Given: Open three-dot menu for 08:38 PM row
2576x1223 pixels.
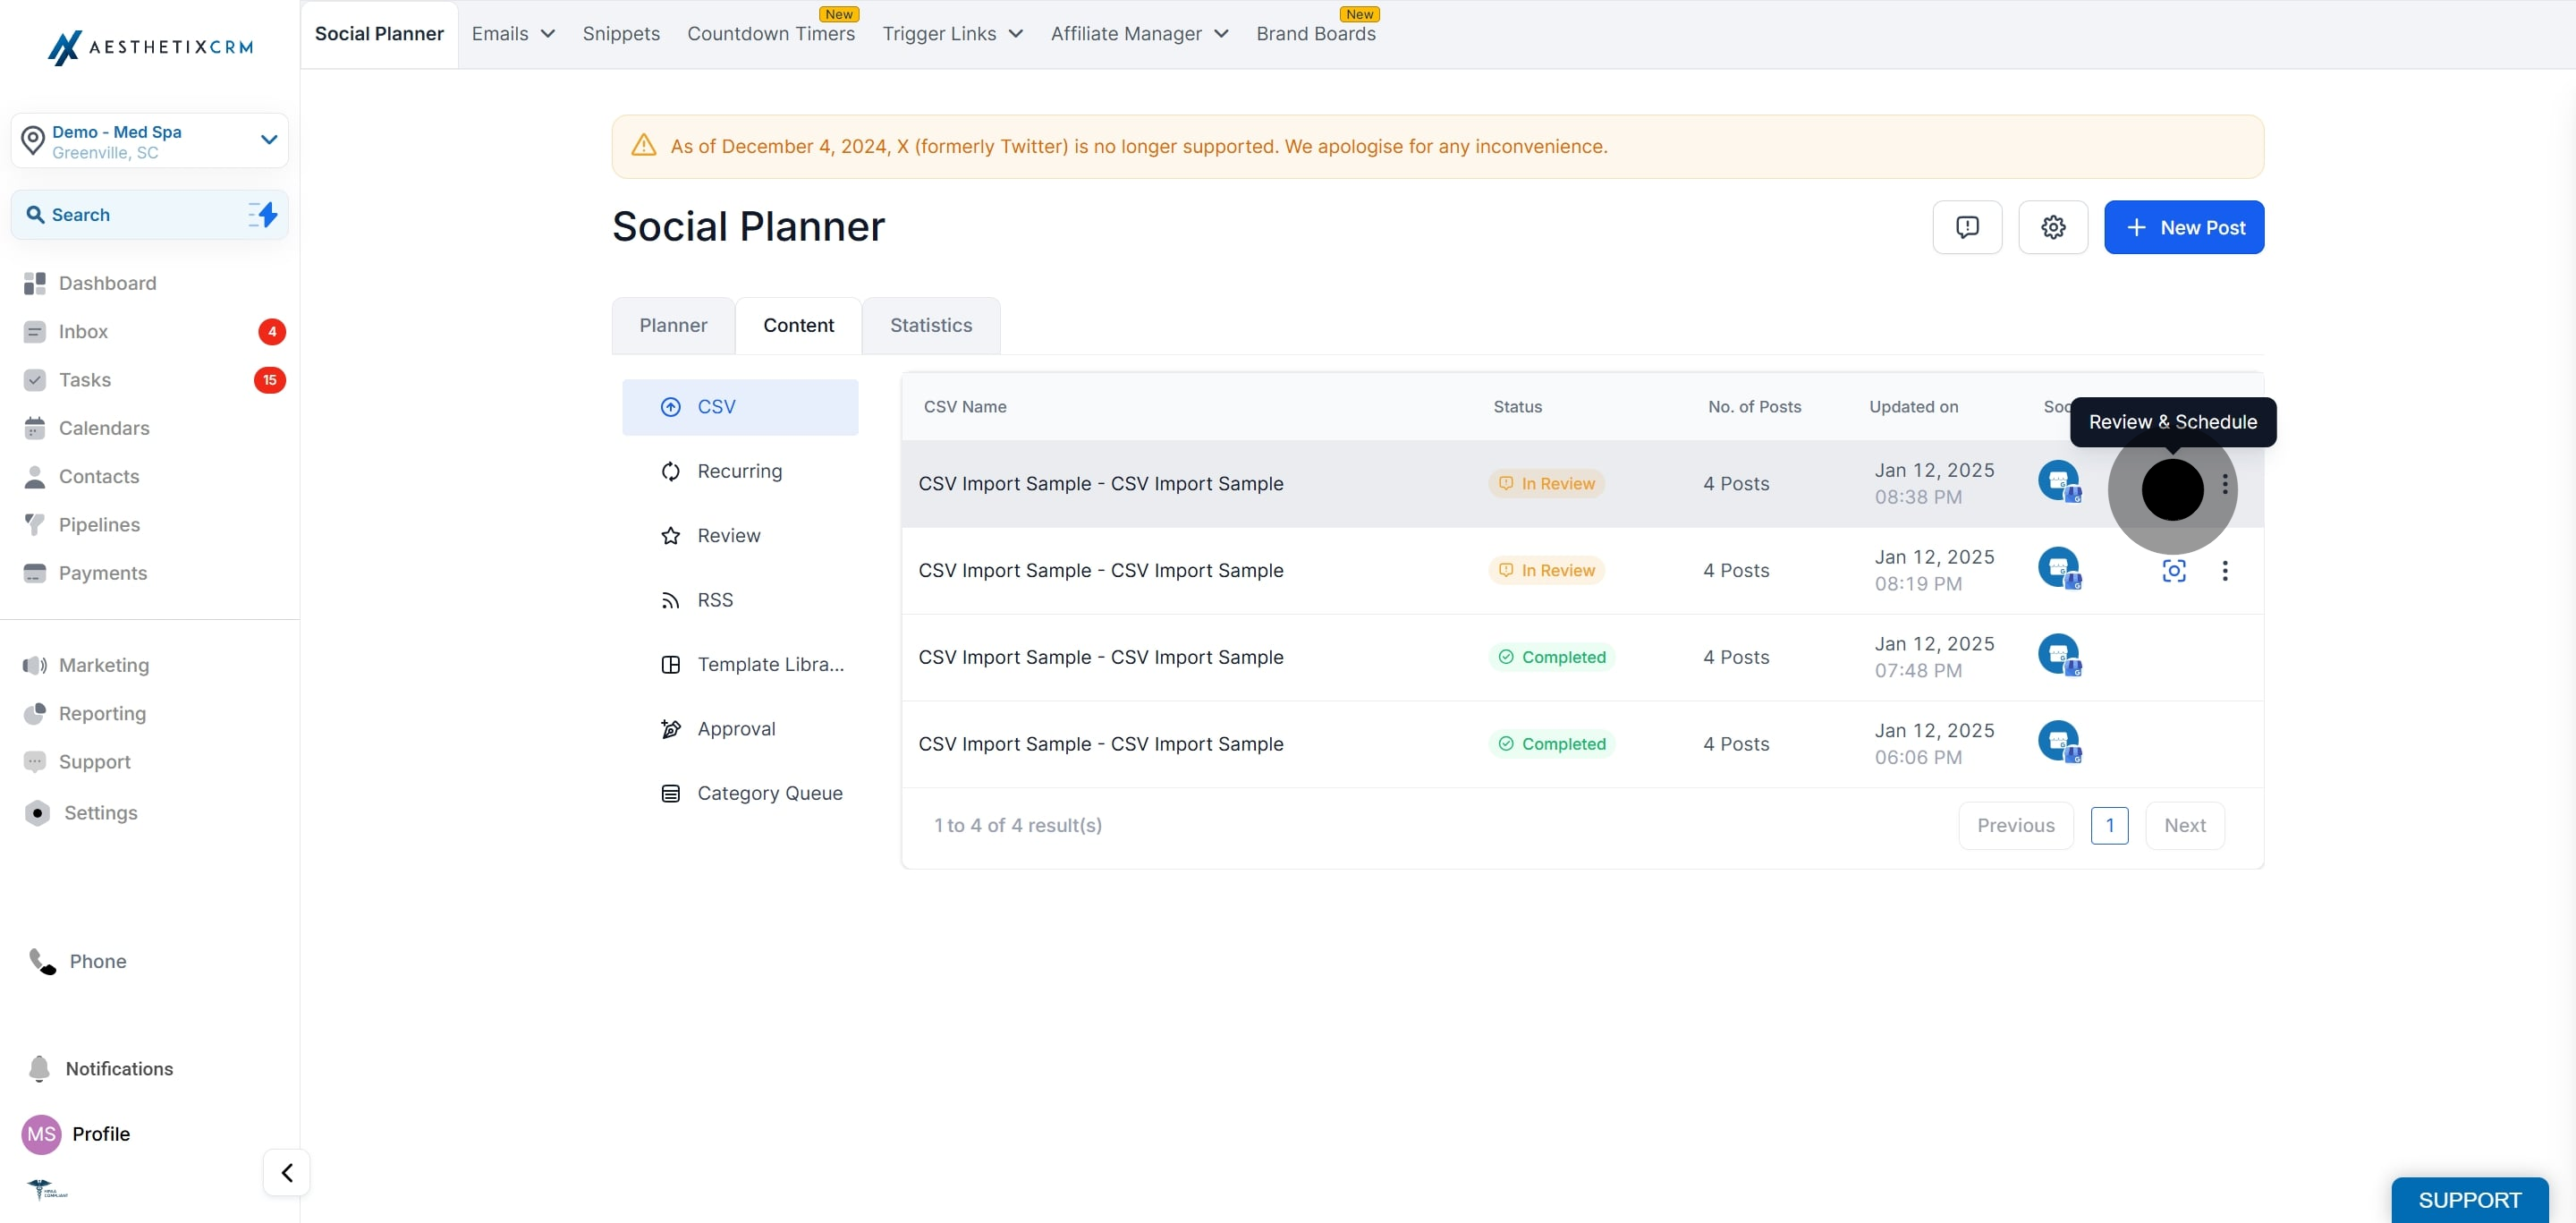Looking at the screenshot, I should point(2225,484).
